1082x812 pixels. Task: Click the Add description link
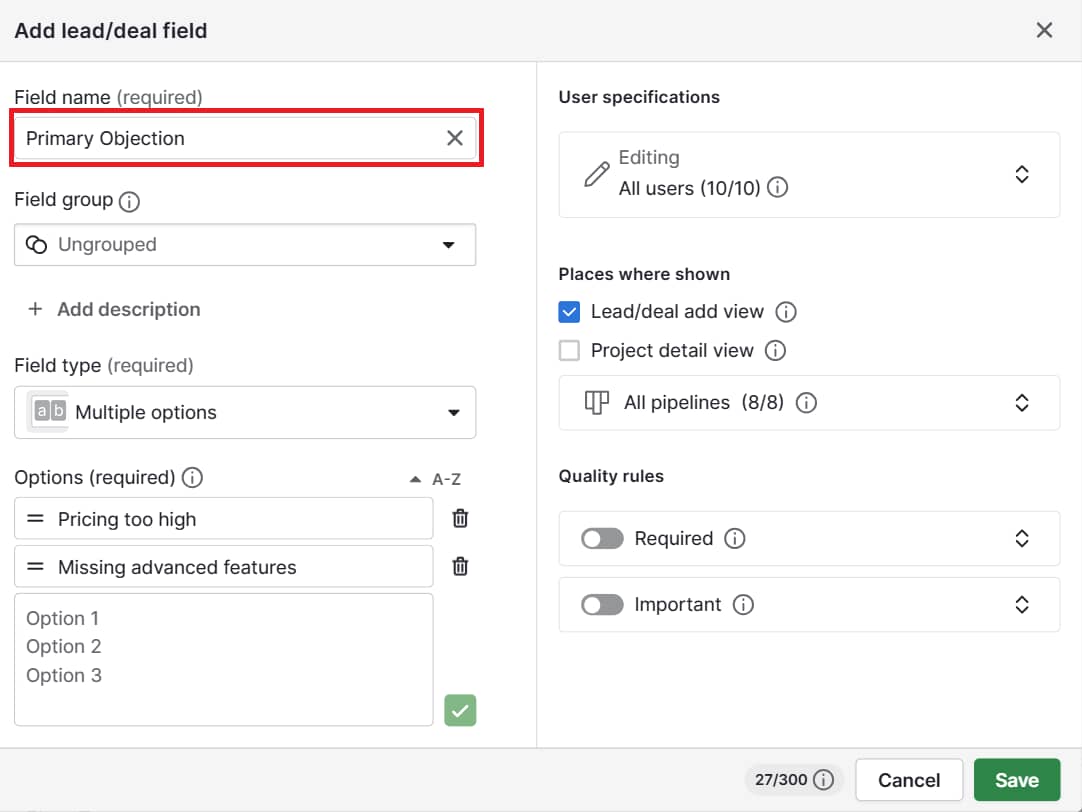click(x=113, y=309)
